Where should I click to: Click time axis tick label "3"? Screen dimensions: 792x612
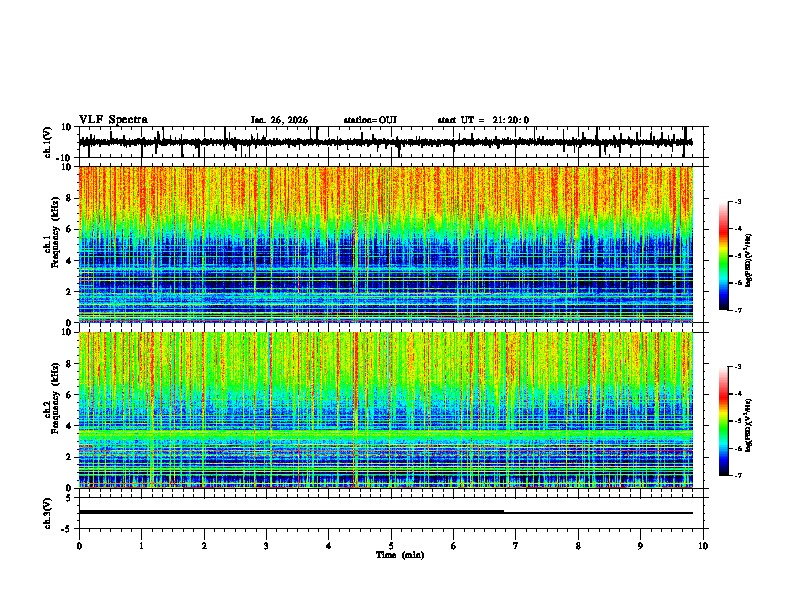[266, 546]
